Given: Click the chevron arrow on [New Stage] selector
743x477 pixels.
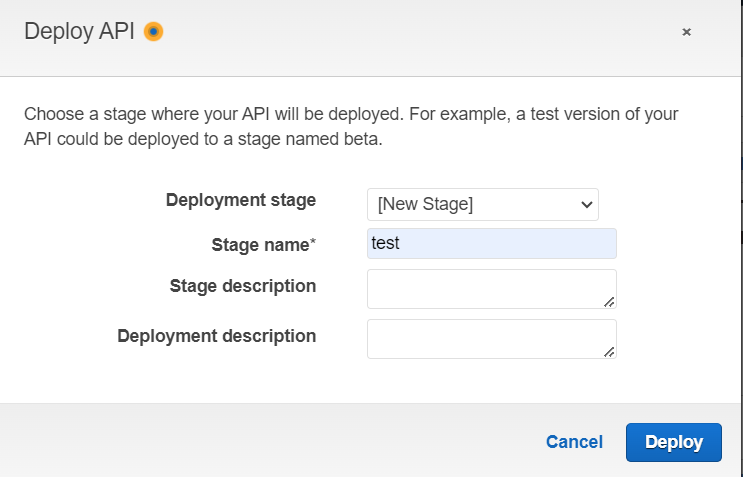Looking at the screenshot, I should click(586, 204).
